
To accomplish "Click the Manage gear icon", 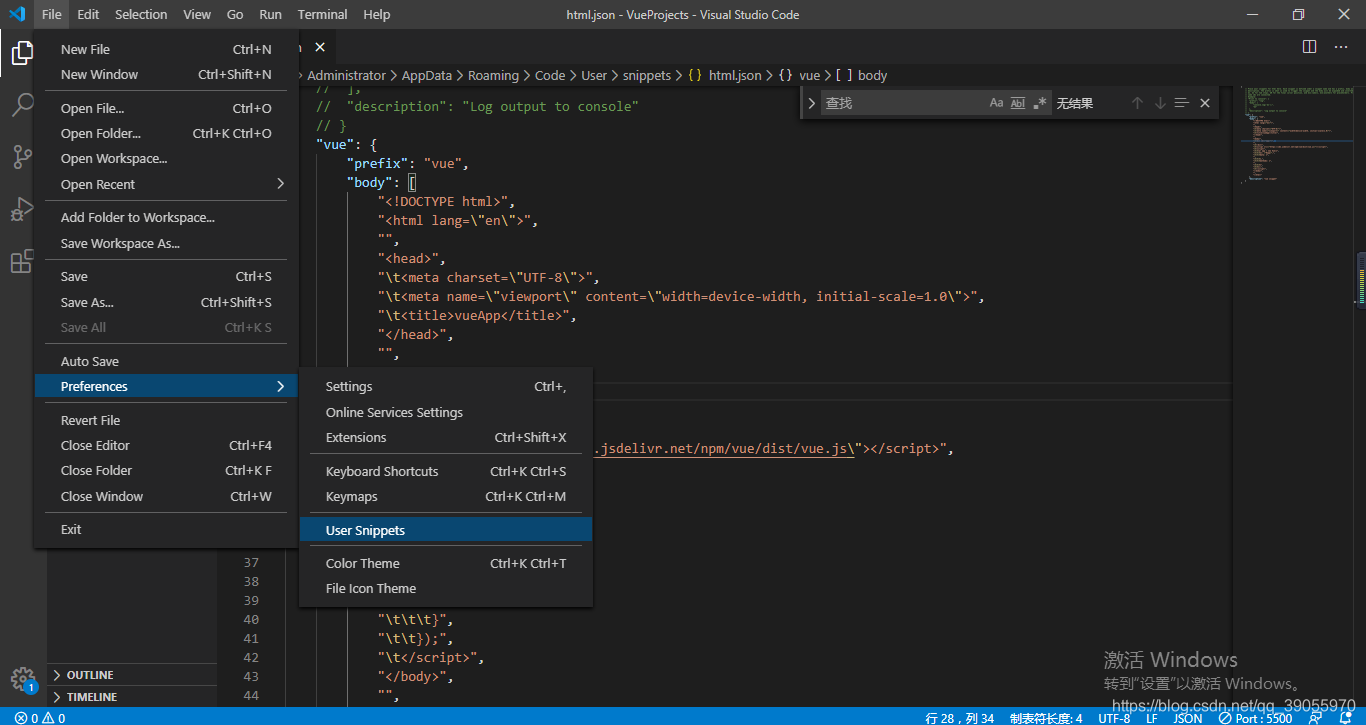I will tap(22, 679).
